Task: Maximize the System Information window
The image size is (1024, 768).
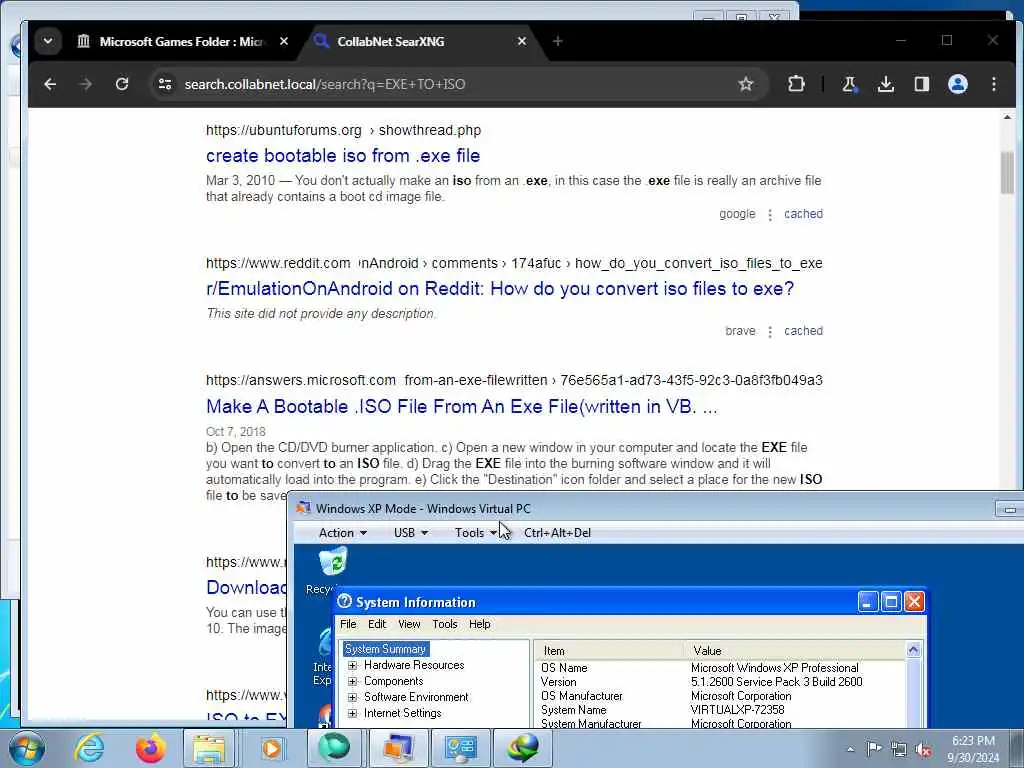Action: 891,601
